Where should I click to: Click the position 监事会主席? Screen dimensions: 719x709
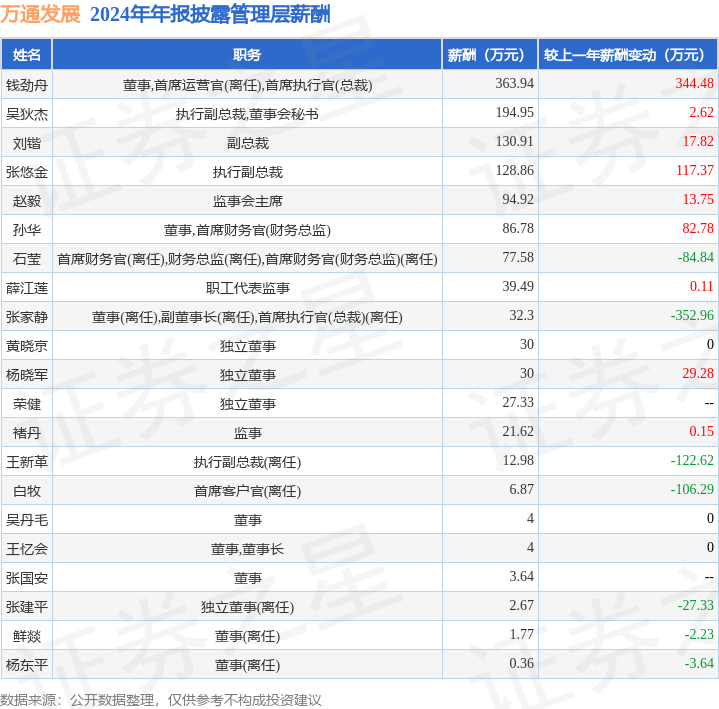click(x=248, y=201)
